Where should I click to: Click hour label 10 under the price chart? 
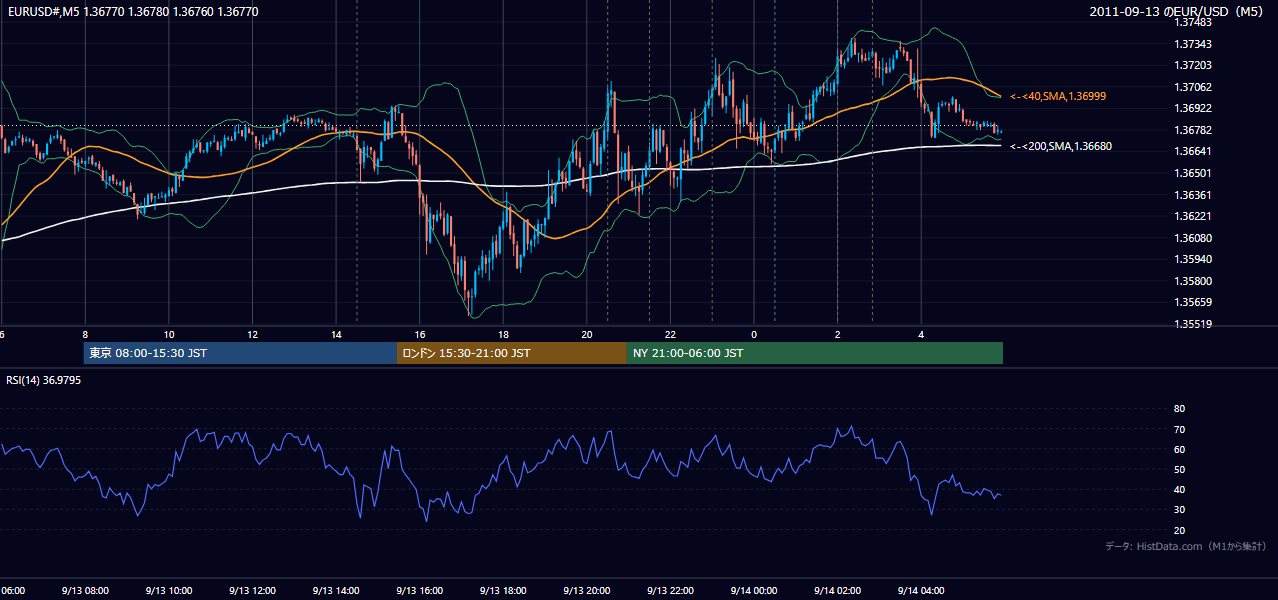169,335
